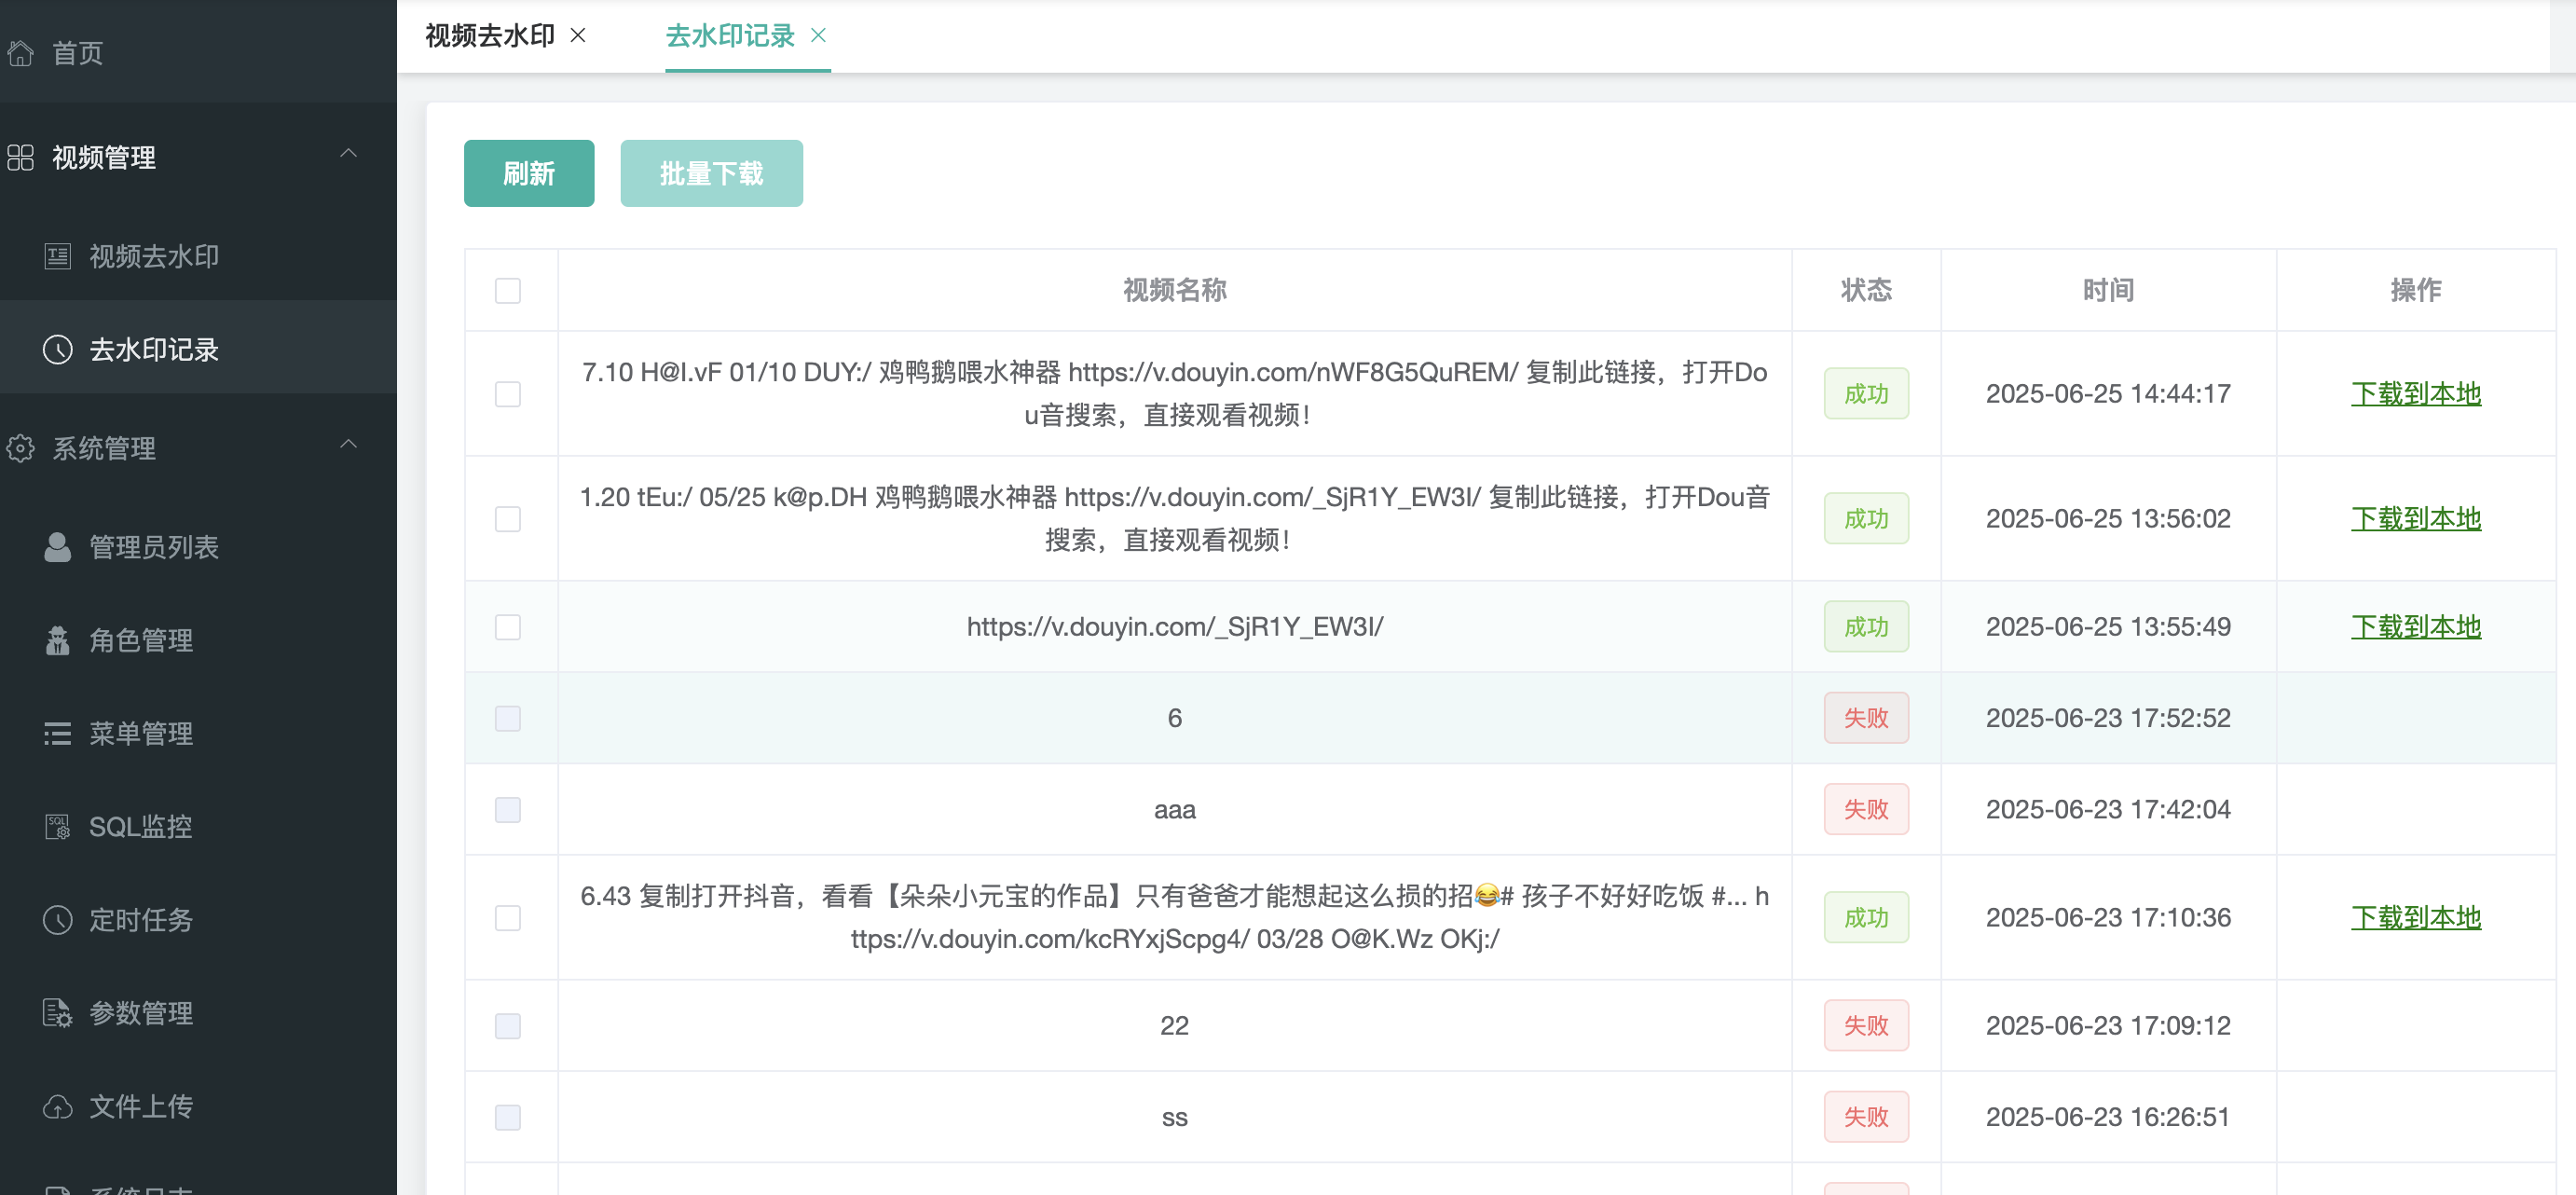The height and width of the screenshot is (1195, 2576).
Task: Close the 去水印记录 tab
Action: (x=818, y=36)
